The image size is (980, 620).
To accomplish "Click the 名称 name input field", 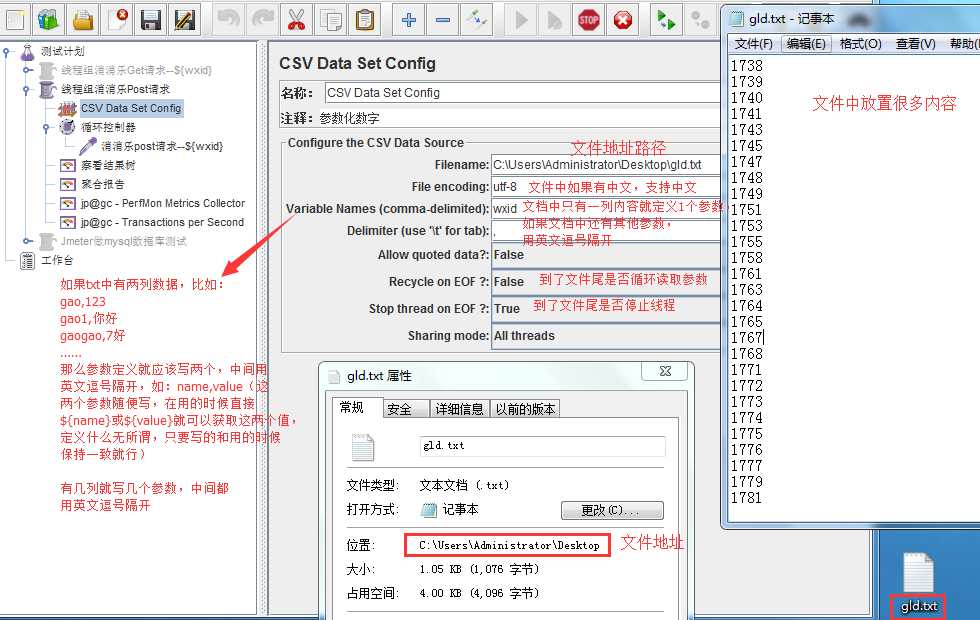I will (x=522, y=93).
